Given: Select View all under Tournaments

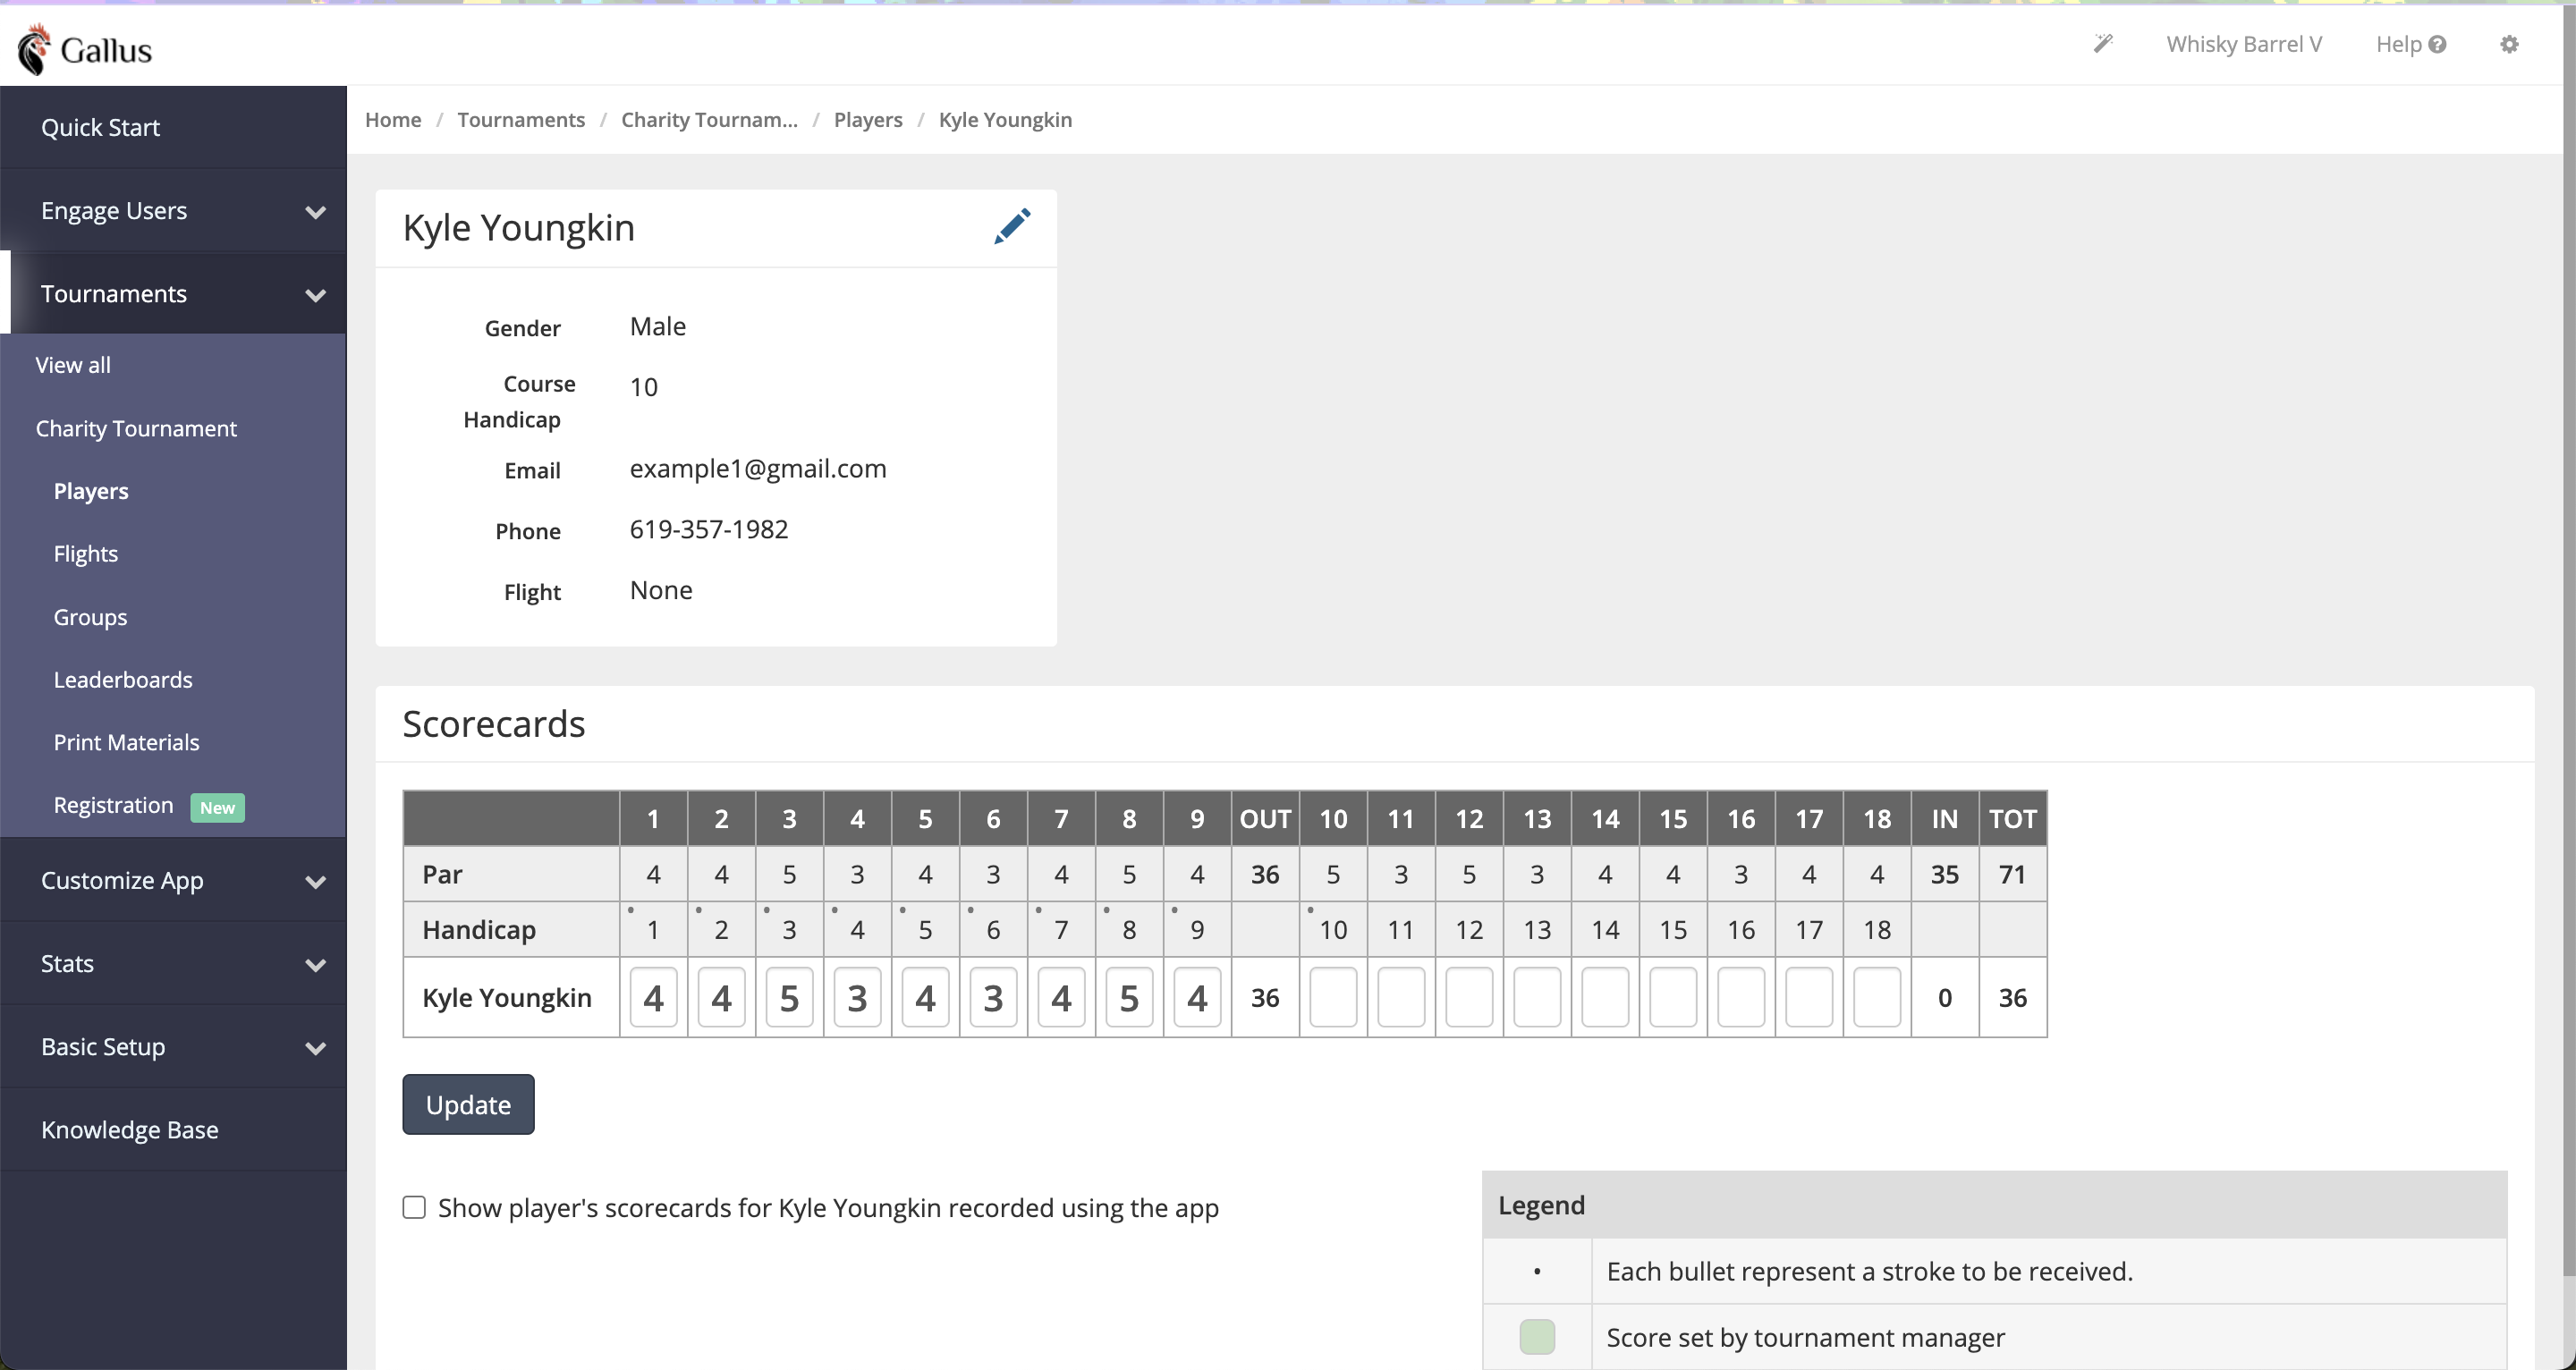Looking at the screenshot, I should click(x=73, y=365).
